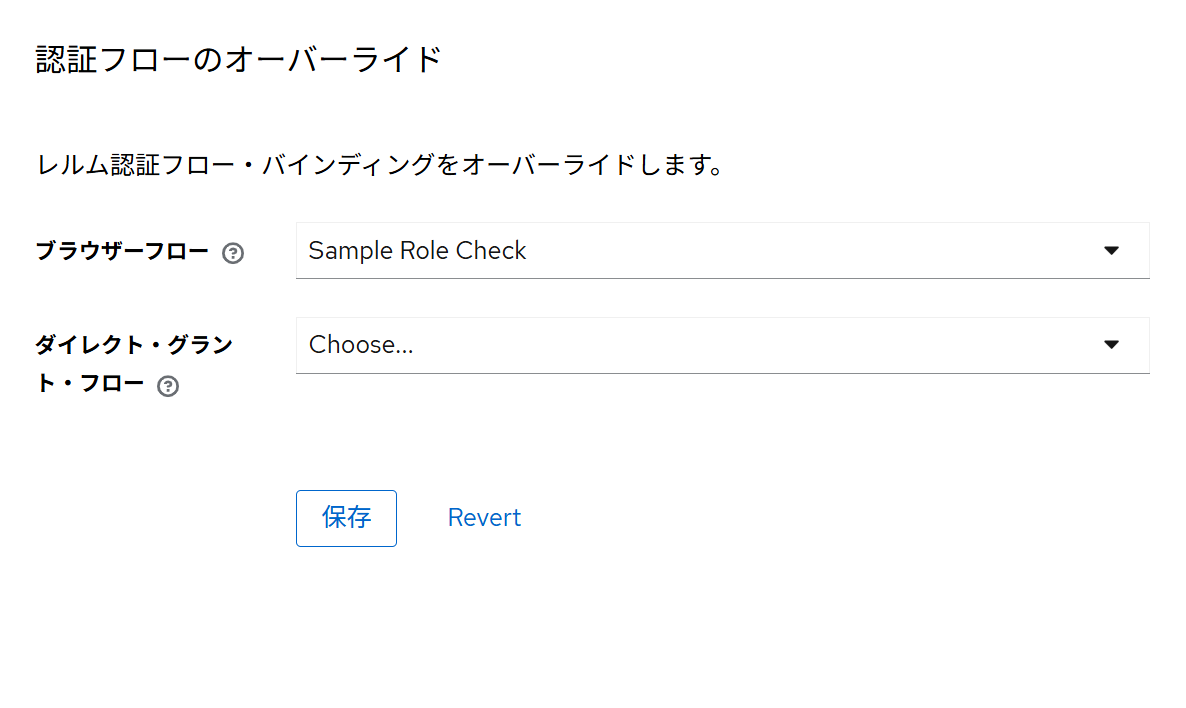Screen dimensions: 1186x708
Task: Show tooltip via browser flow question mark
Action: [233, 253]
